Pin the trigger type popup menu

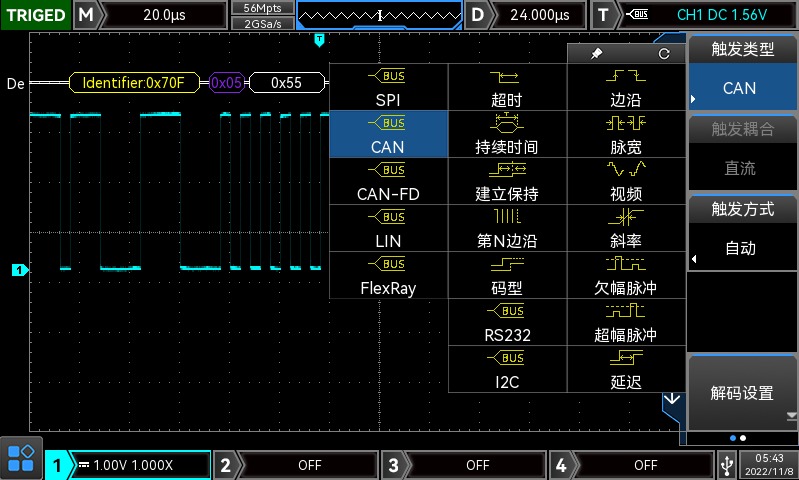click(x=597, y=54)
